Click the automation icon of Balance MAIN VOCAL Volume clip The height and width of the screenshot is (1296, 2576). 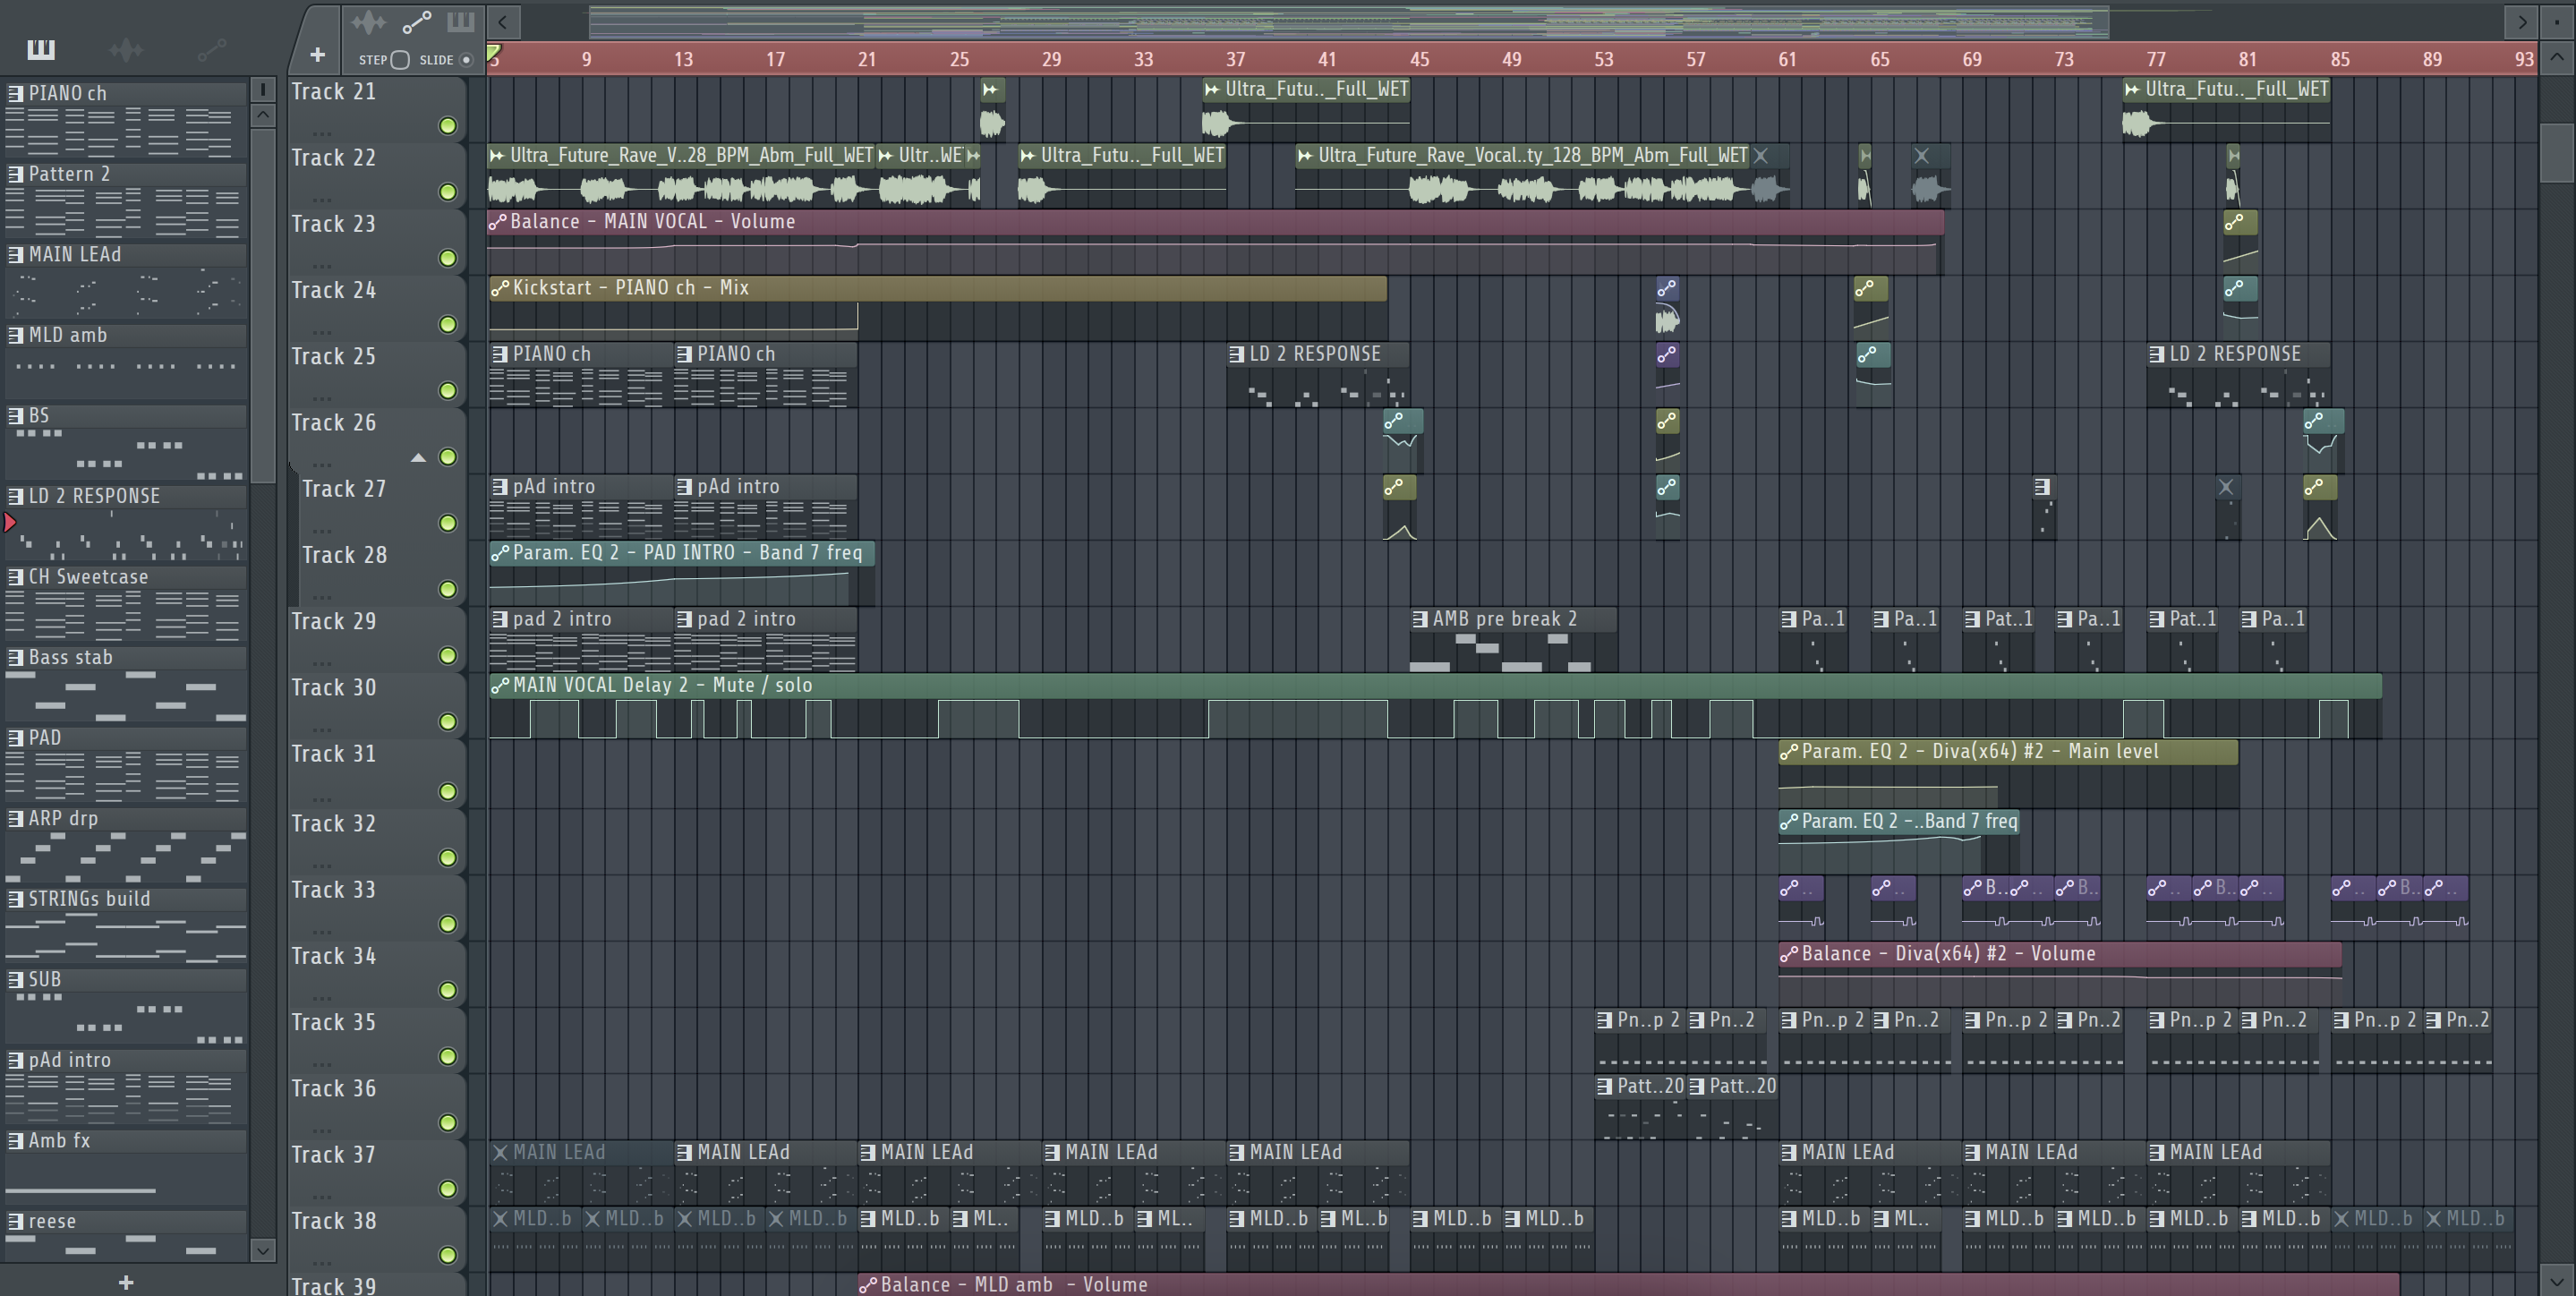pos(498,222)
